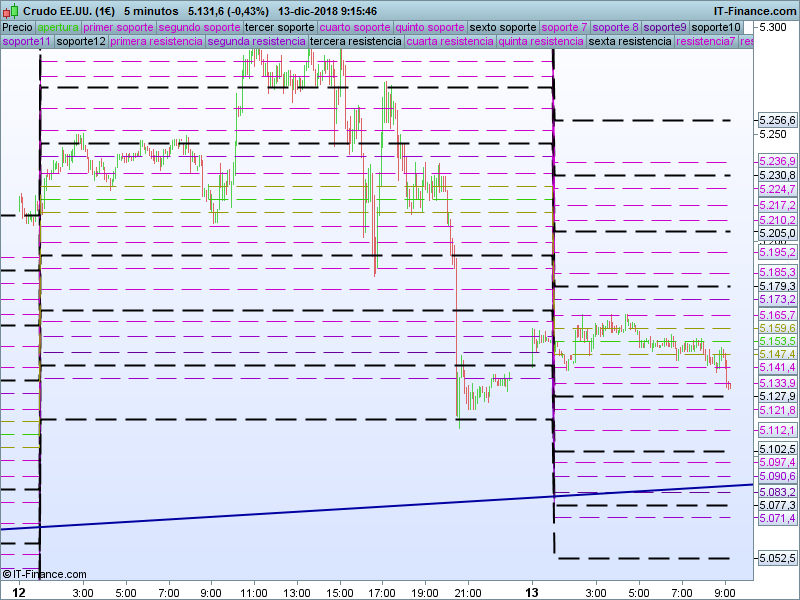Screen dimensions: 800x600
Task: Select the soporte 7 legend label
Action: pos(564,28)
